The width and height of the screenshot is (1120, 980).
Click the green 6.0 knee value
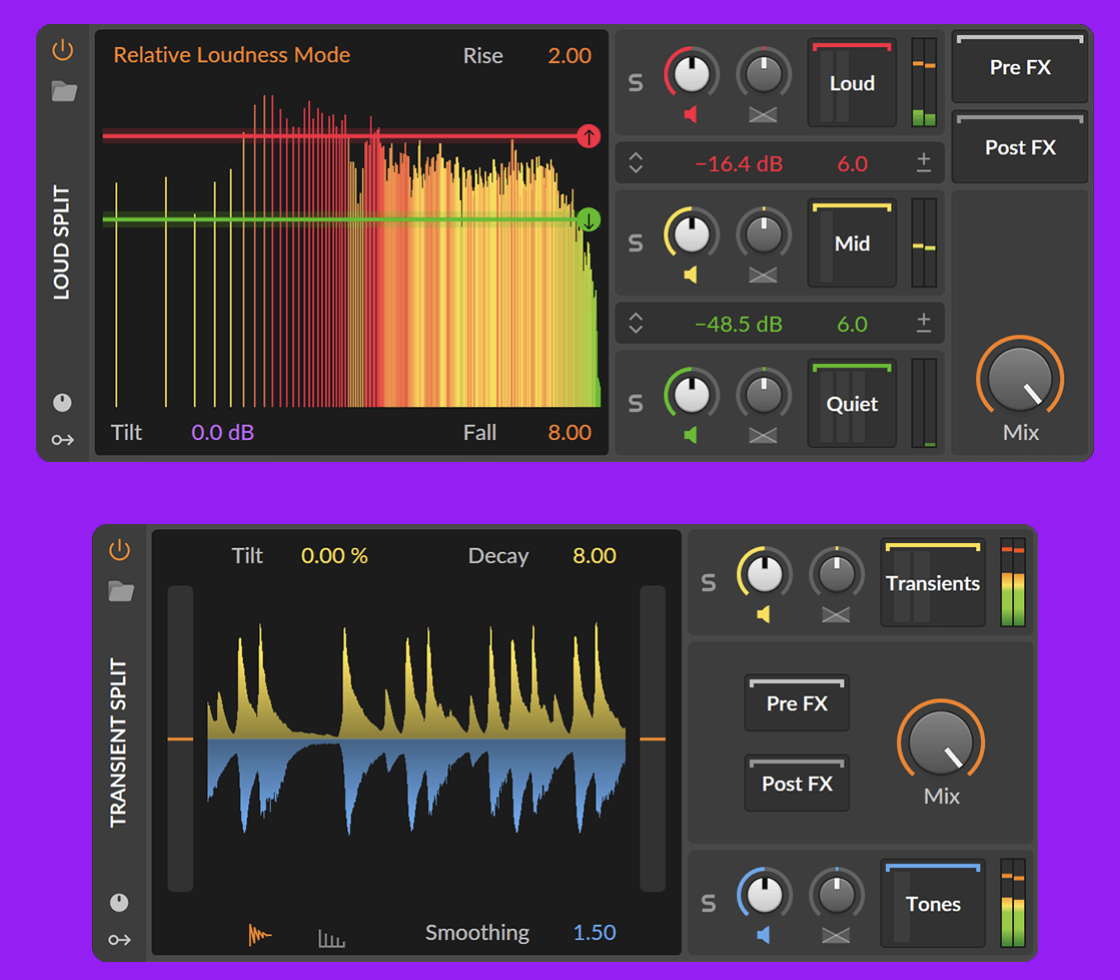(852, 324)
